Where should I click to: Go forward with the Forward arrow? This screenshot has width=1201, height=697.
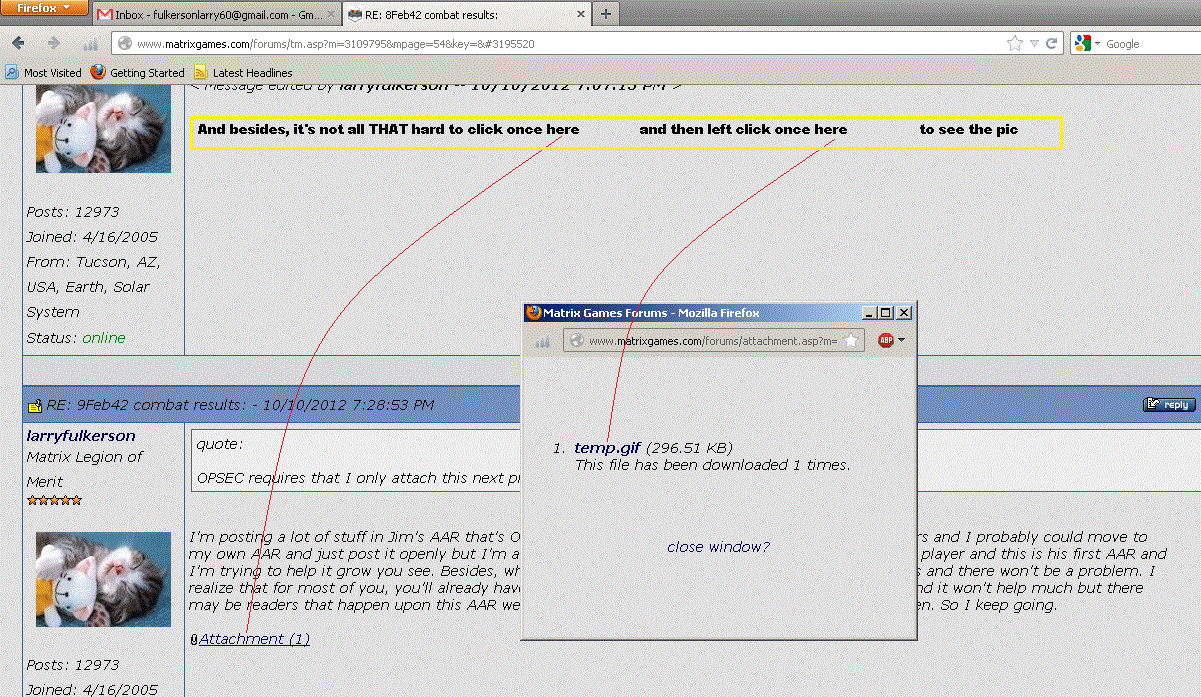click(x=54, y=44)
